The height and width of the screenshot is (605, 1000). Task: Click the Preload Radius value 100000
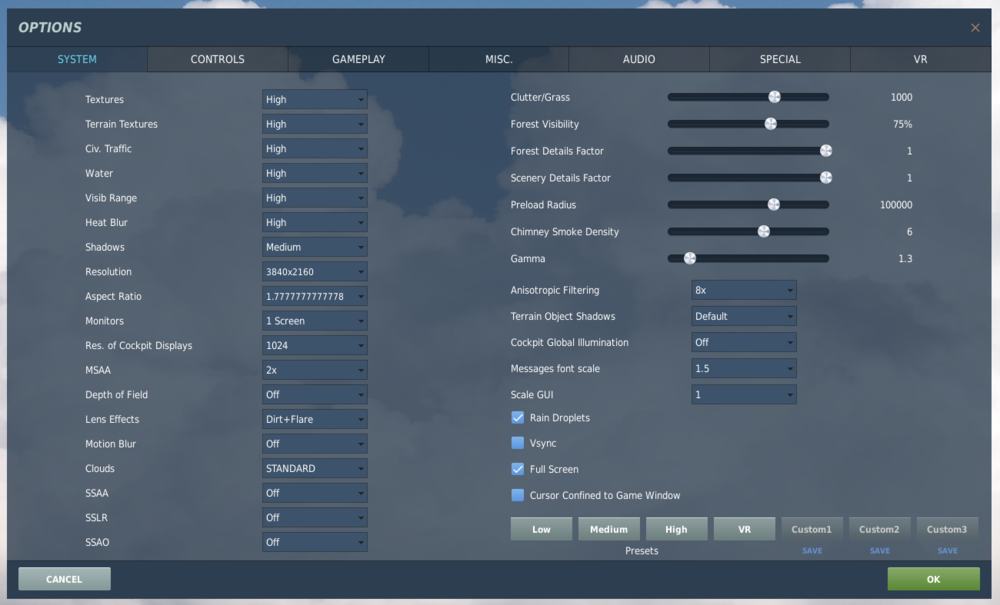(x=896, y=205)
